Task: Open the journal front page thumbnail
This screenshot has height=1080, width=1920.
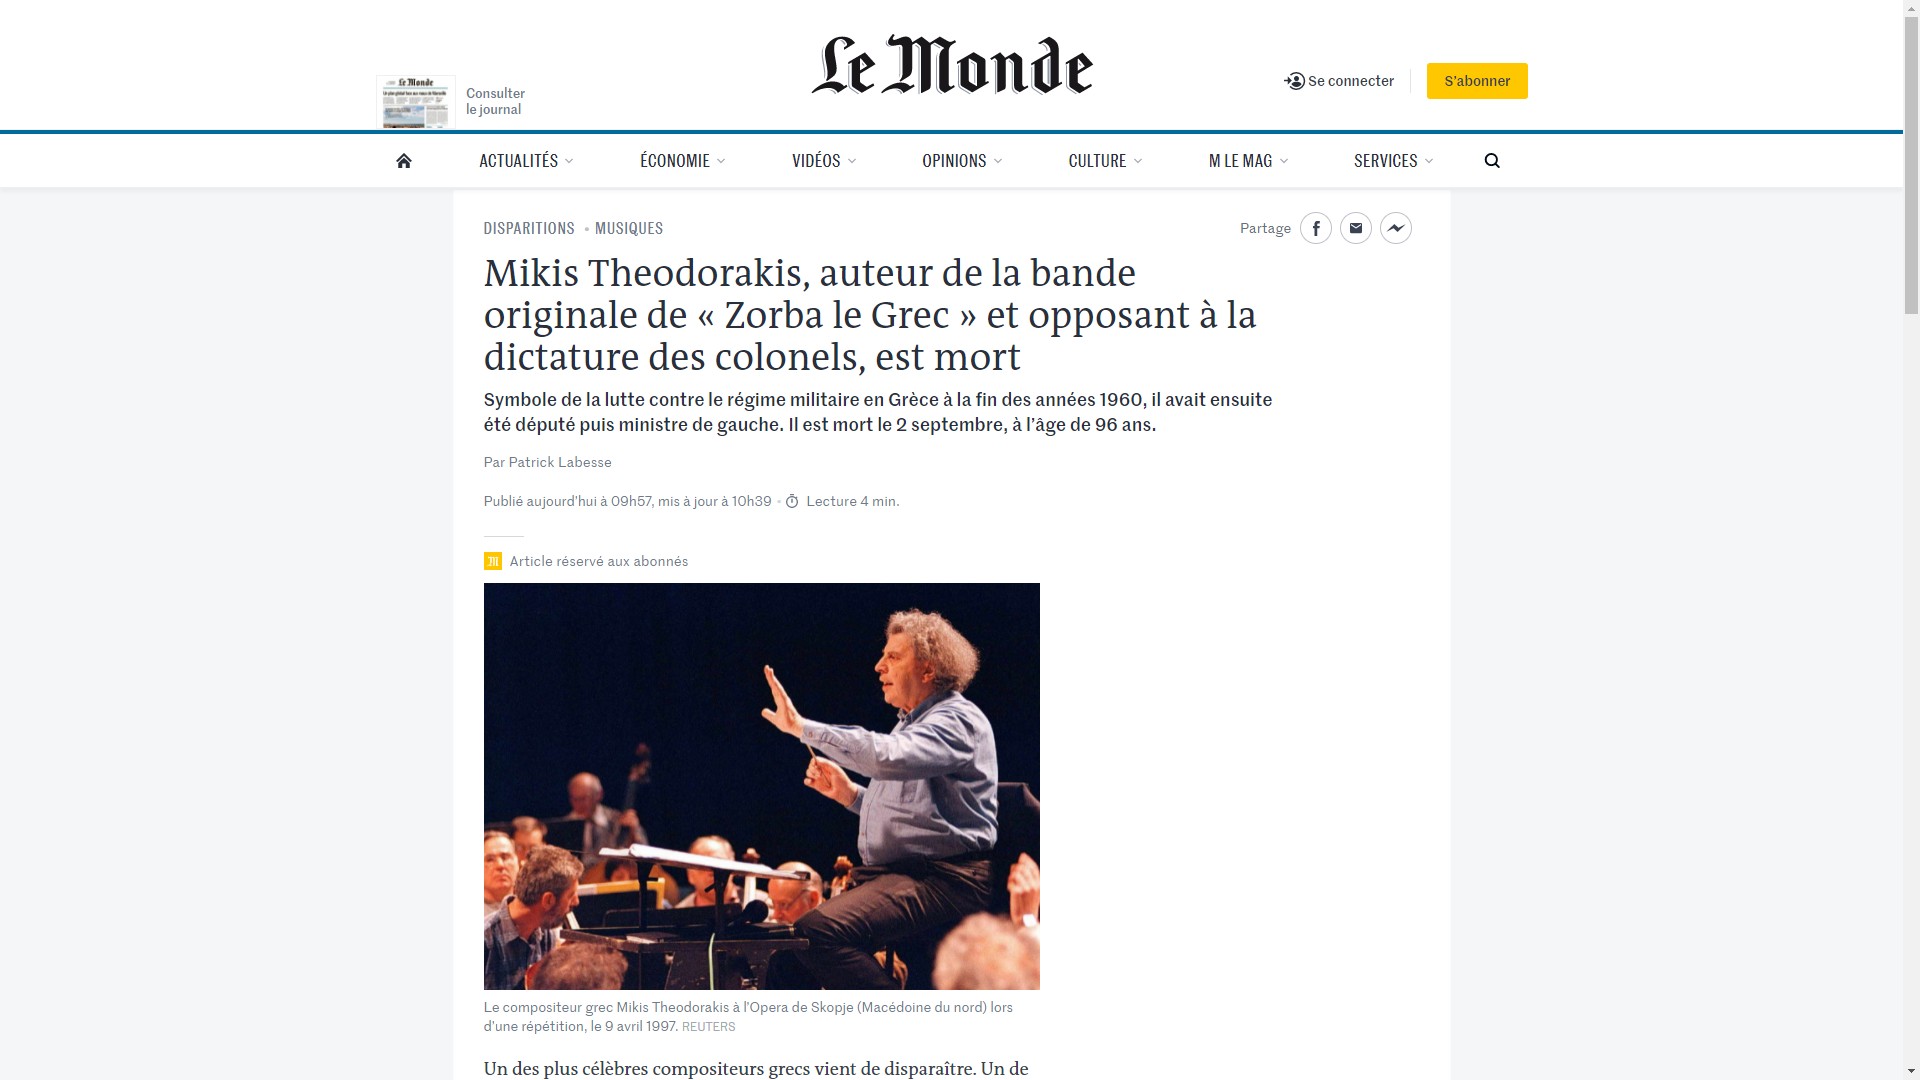Action: coord(416,102)
